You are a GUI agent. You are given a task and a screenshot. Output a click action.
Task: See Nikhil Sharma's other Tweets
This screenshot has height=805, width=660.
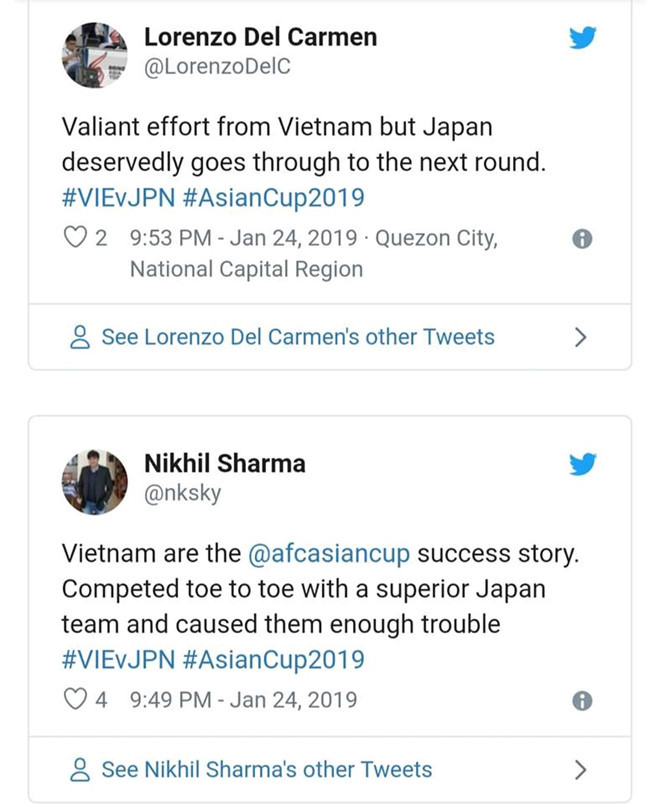coord(266,769)
